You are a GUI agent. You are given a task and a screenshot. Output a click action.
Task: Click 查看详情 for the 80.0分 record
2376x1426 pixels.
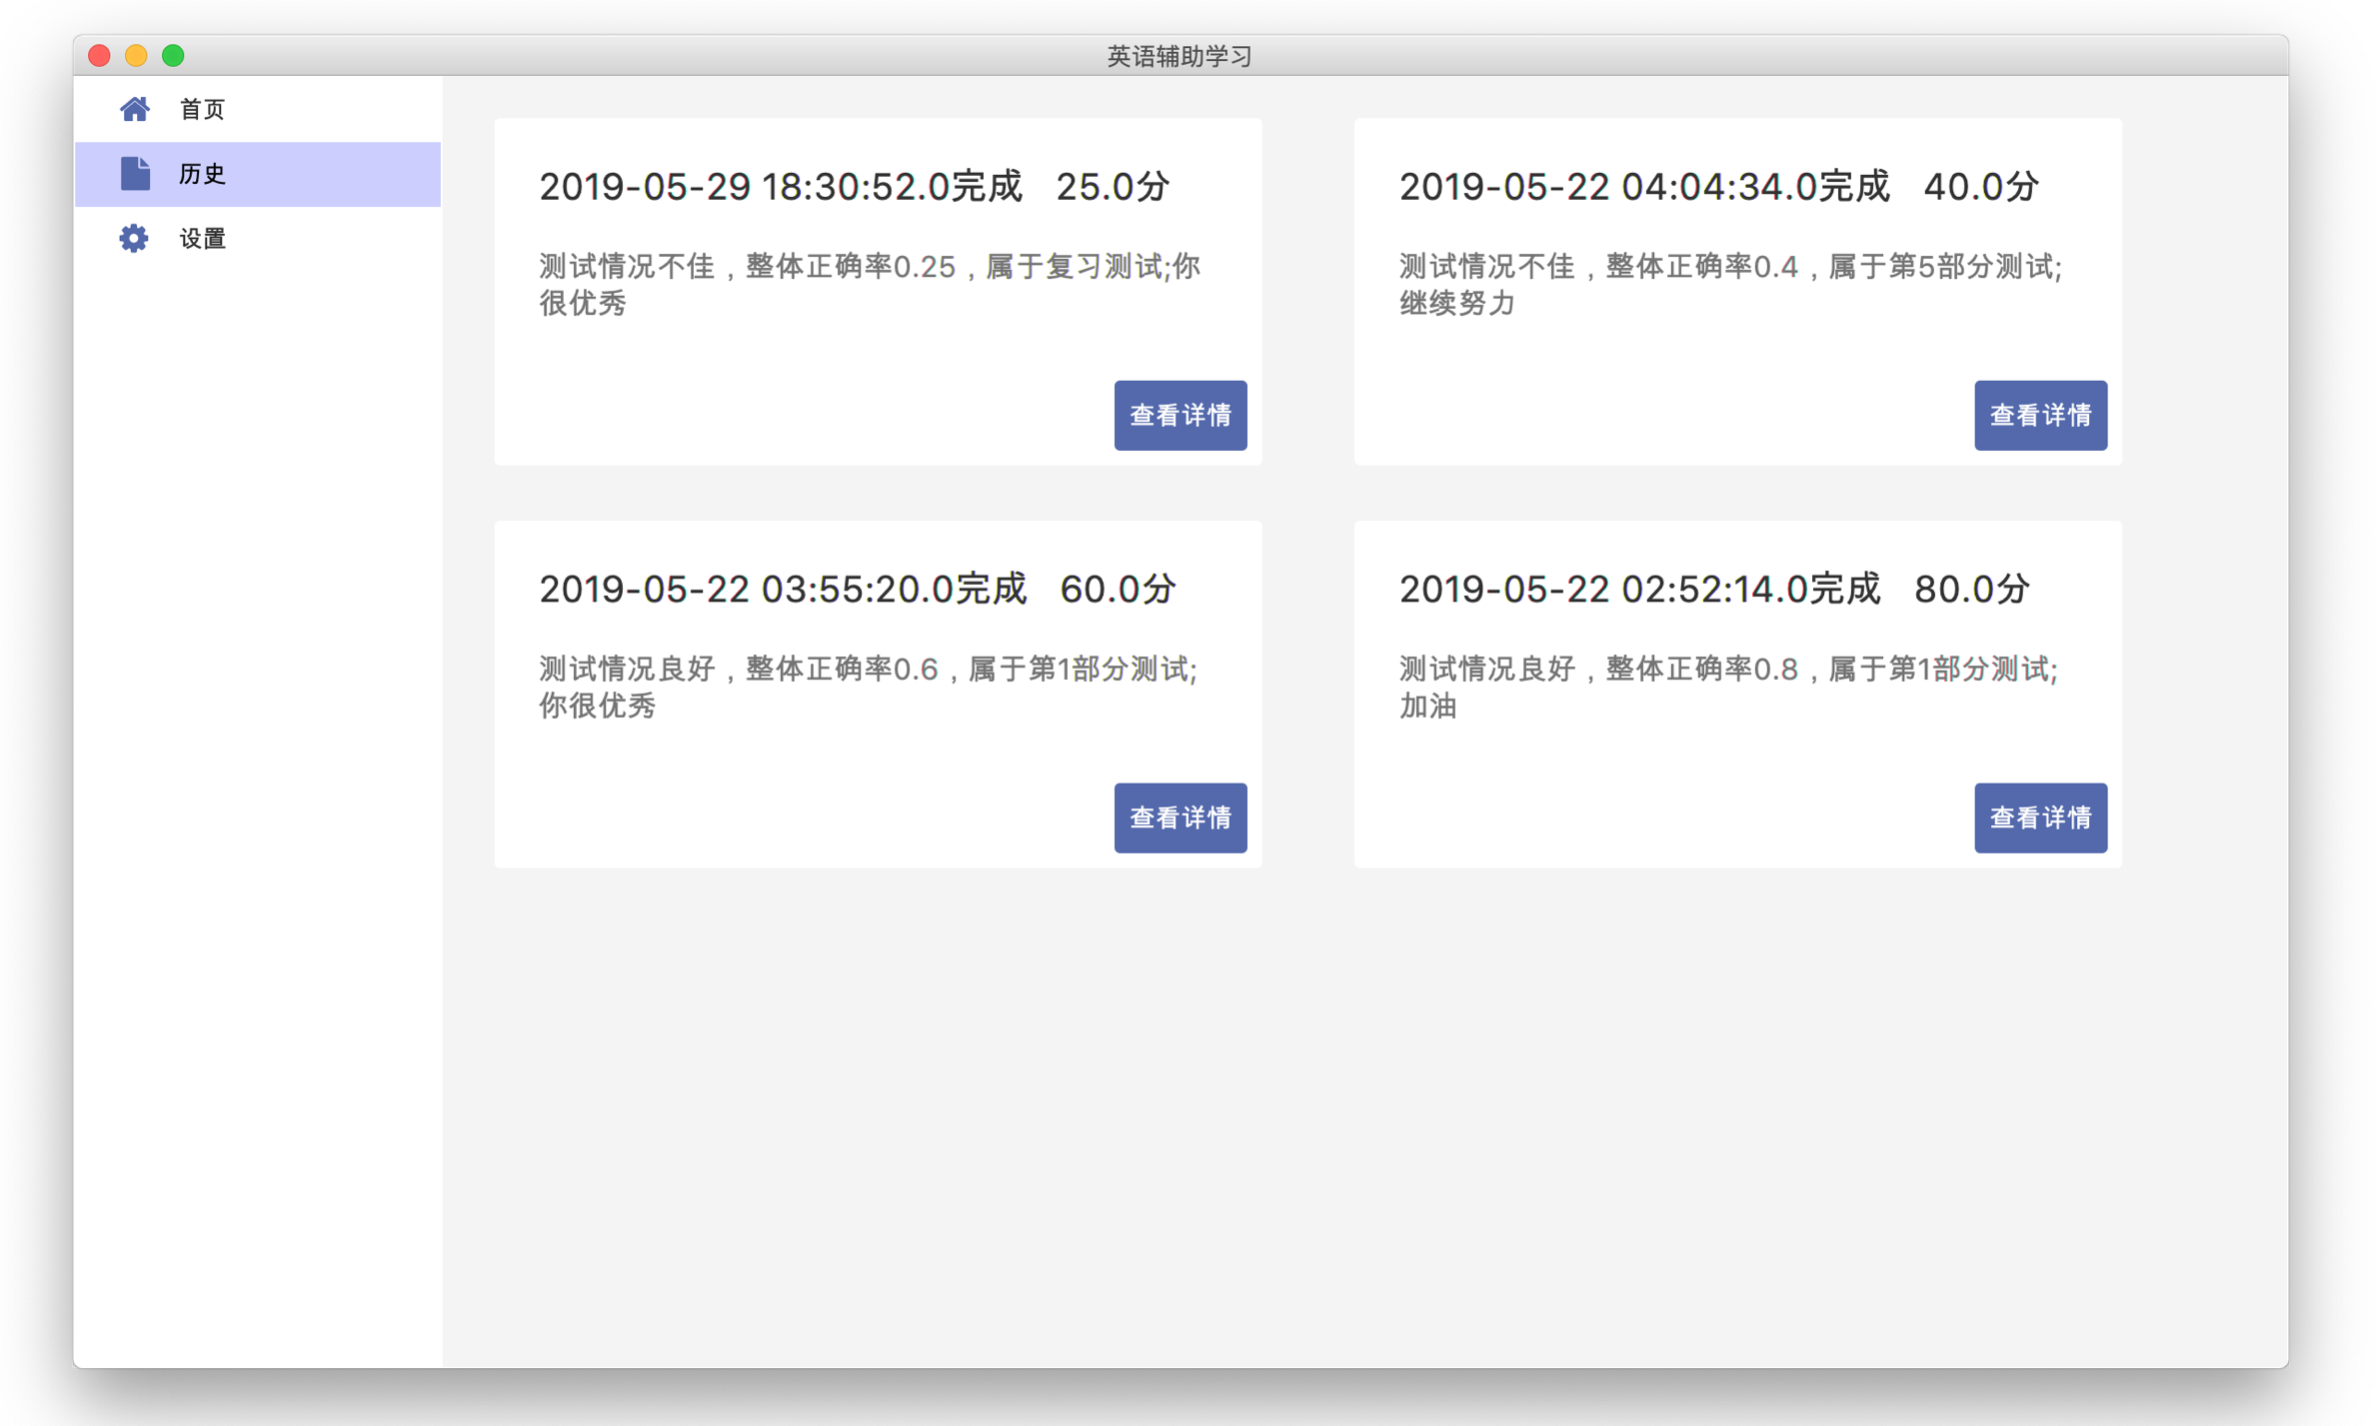pyautogui.click(x=2039, y=817)
